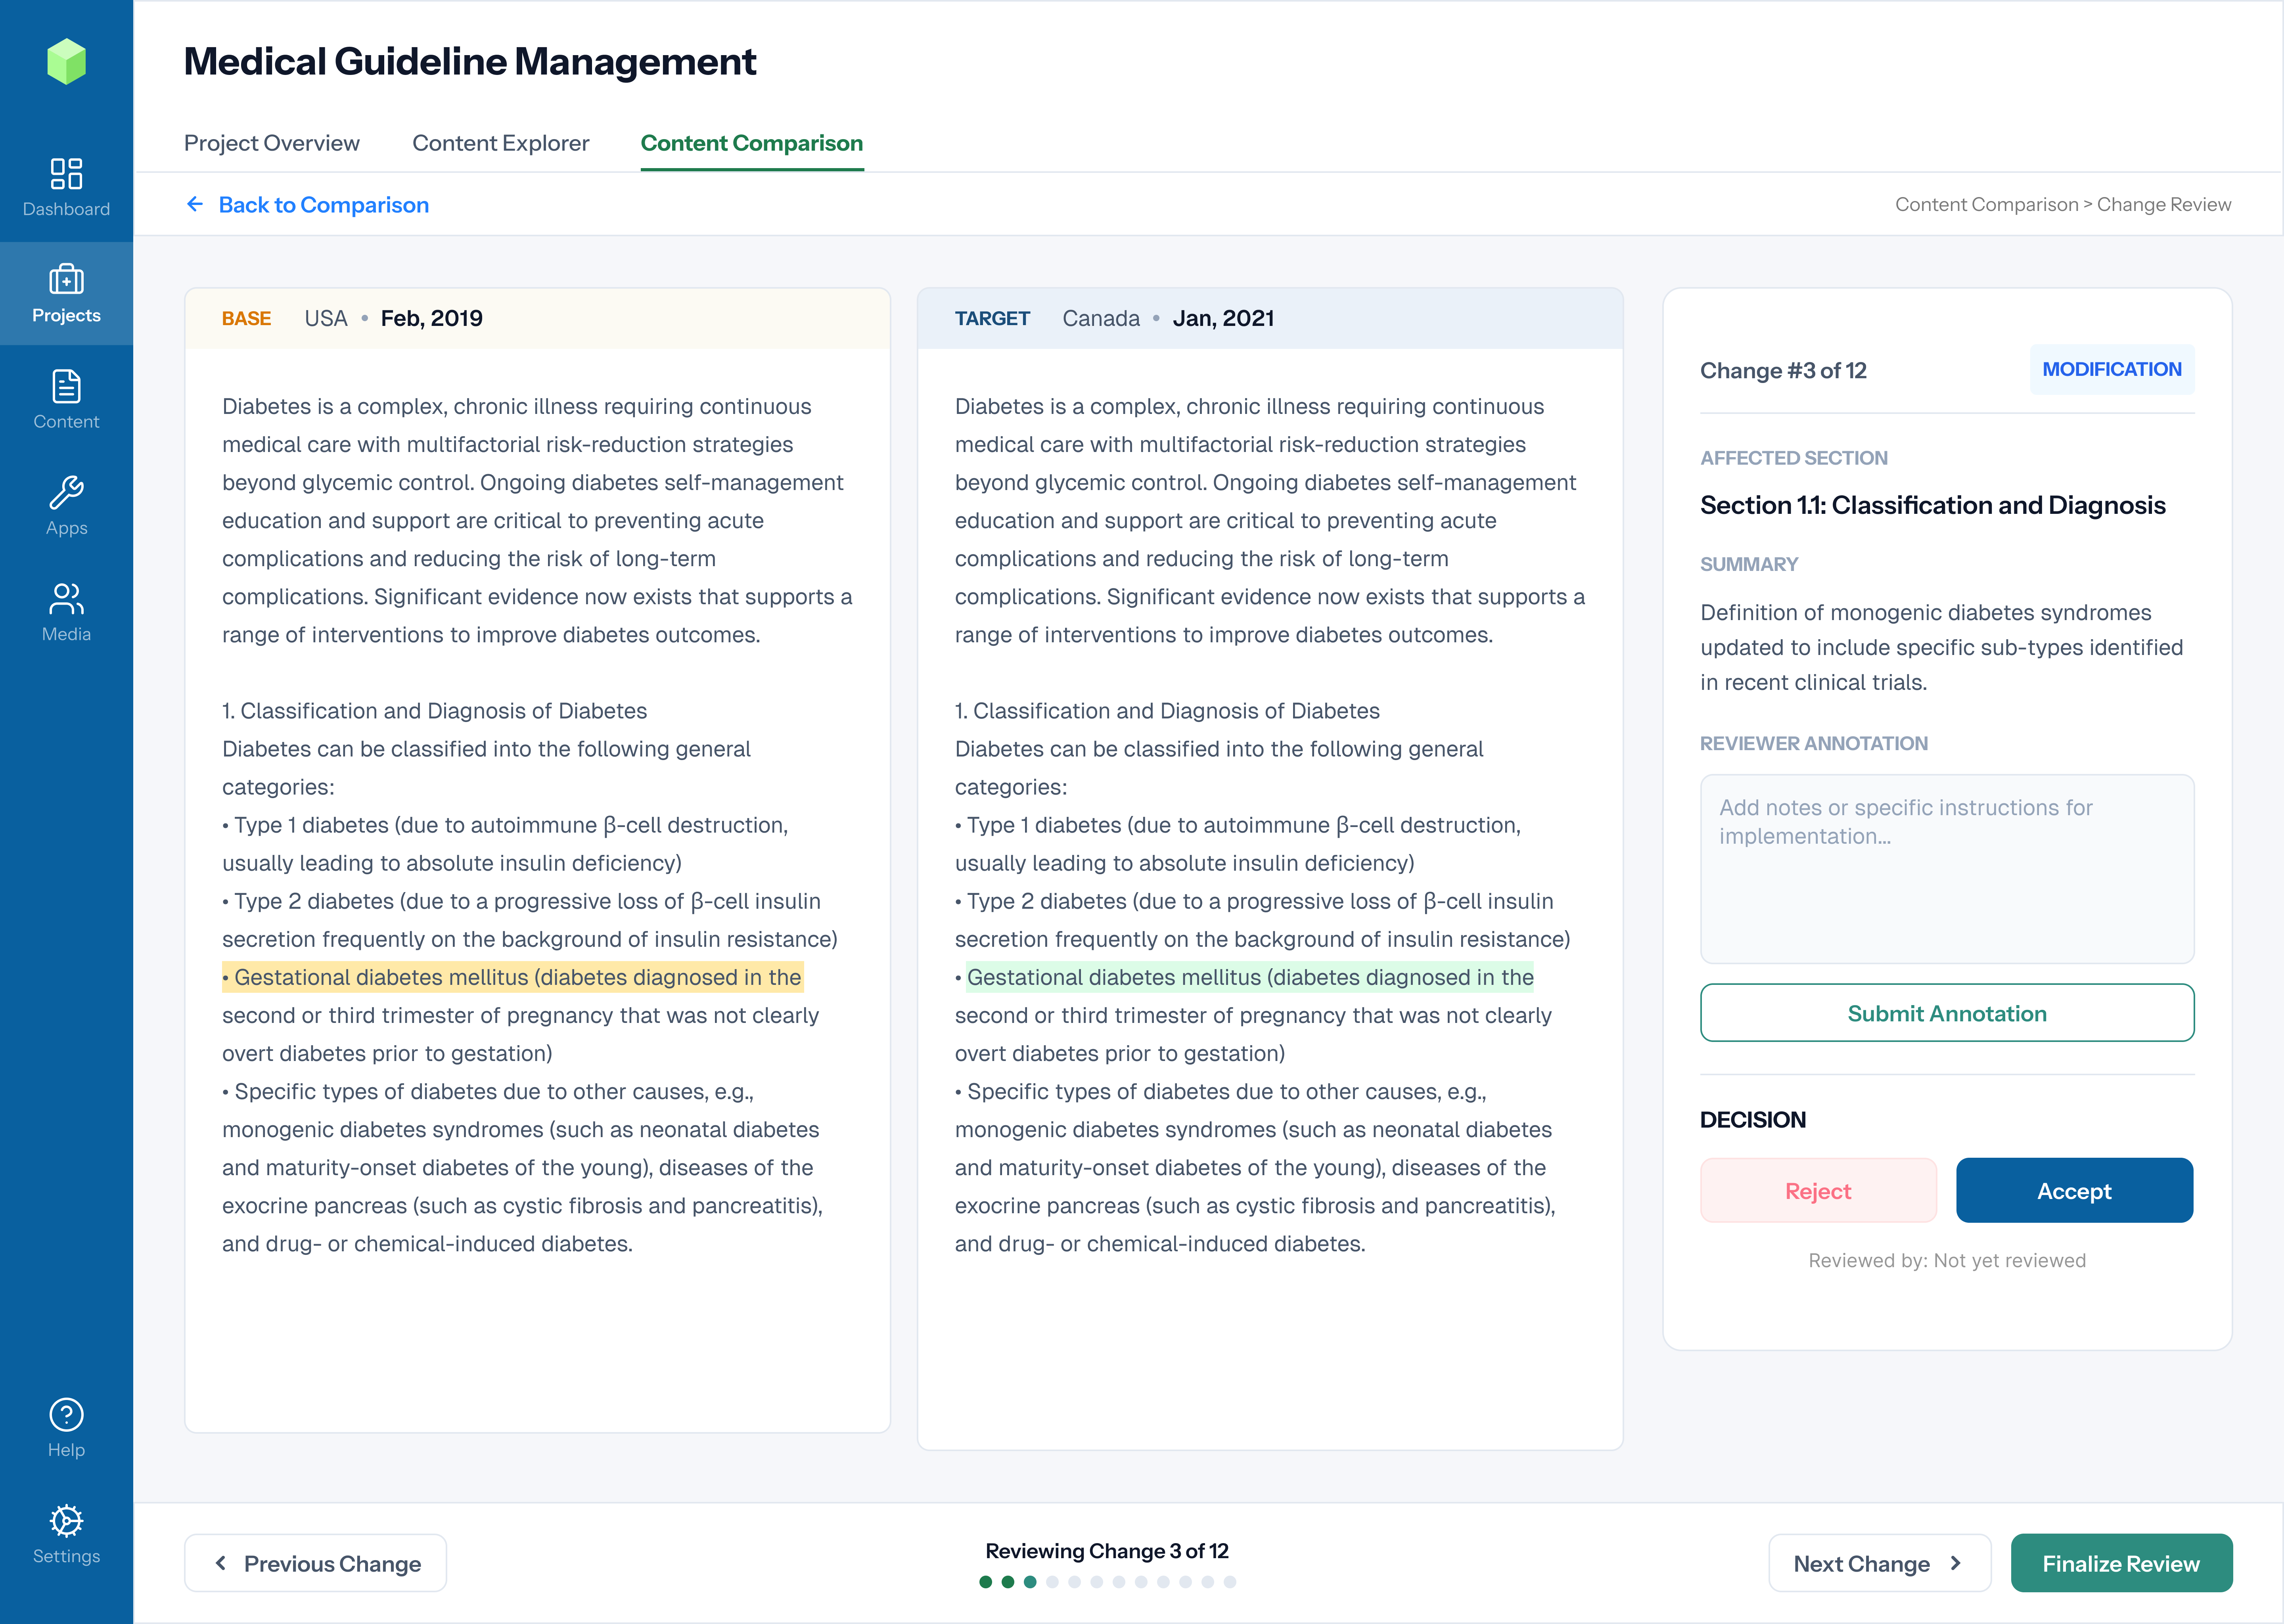The width and height of the screenshot is (2284, 1624).
Task: Switch to Project Overview tab
Action: point(272,143)
